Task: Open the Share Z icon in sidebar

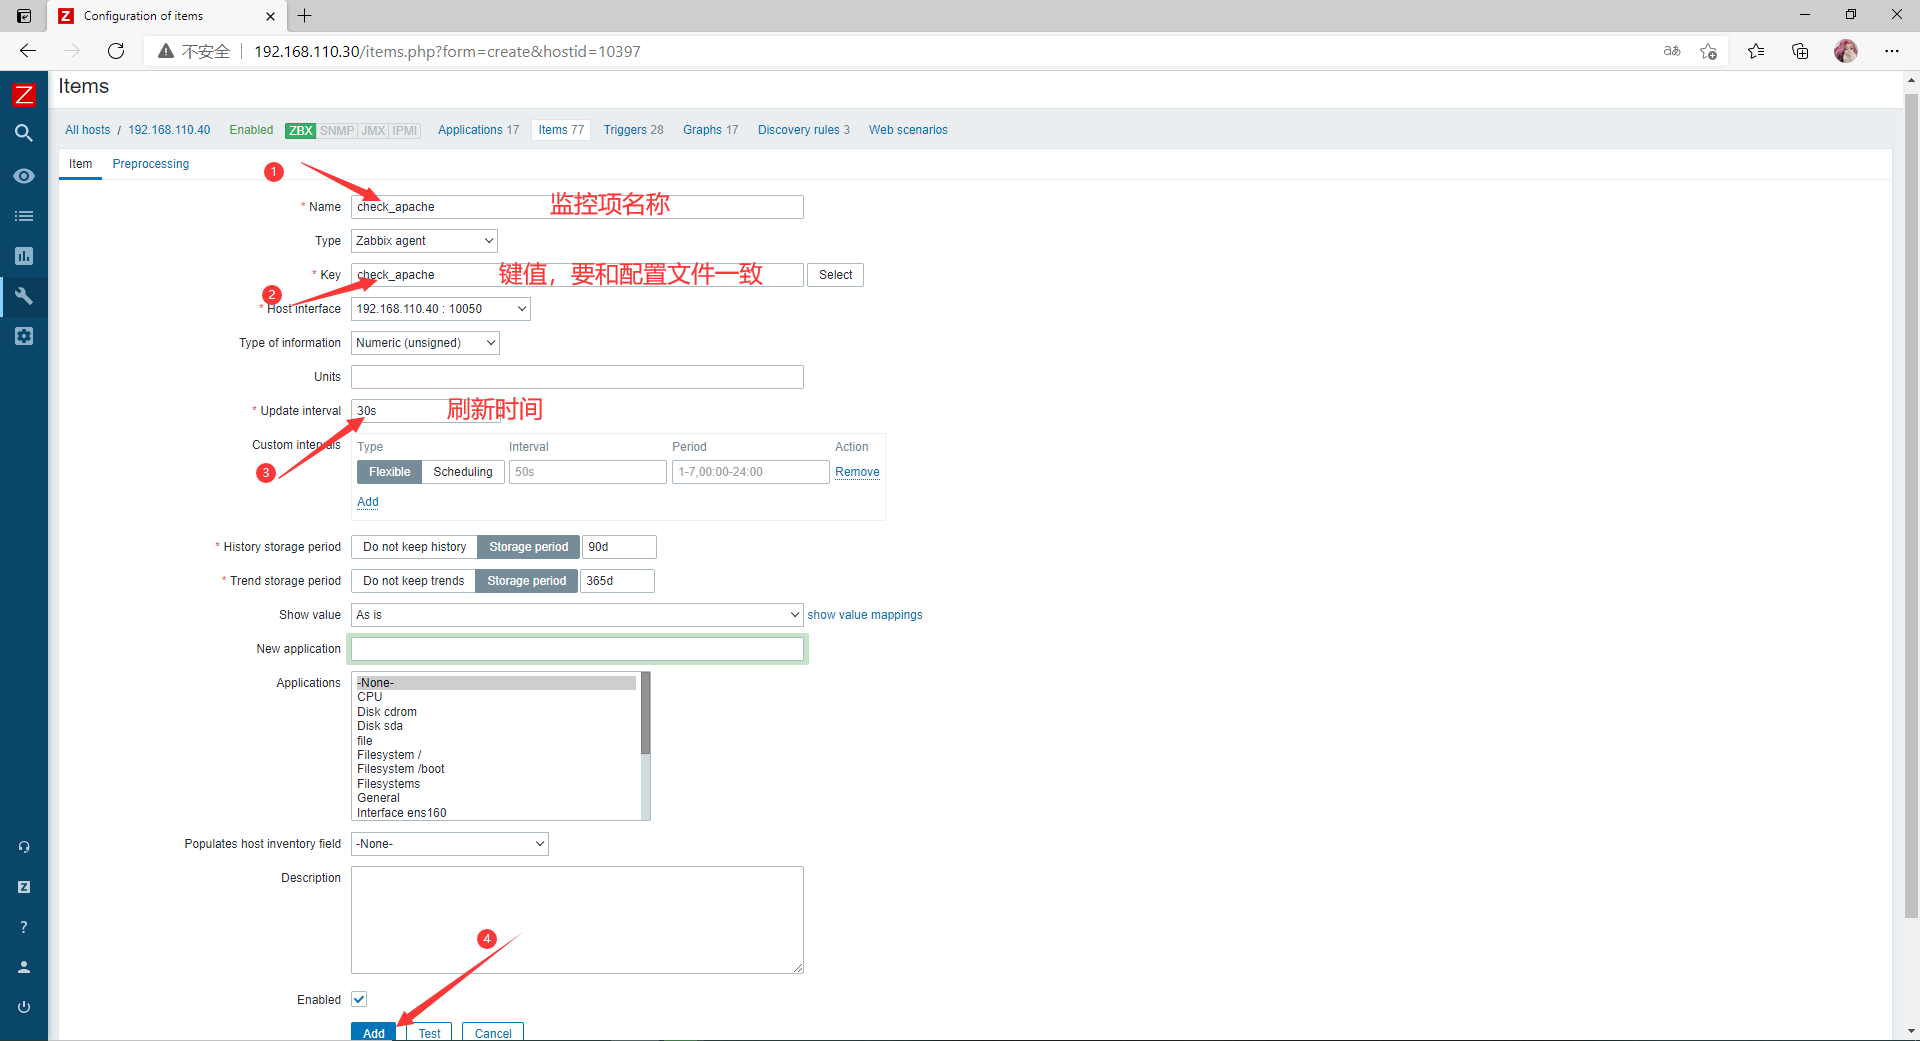Action: coord(24,887)
